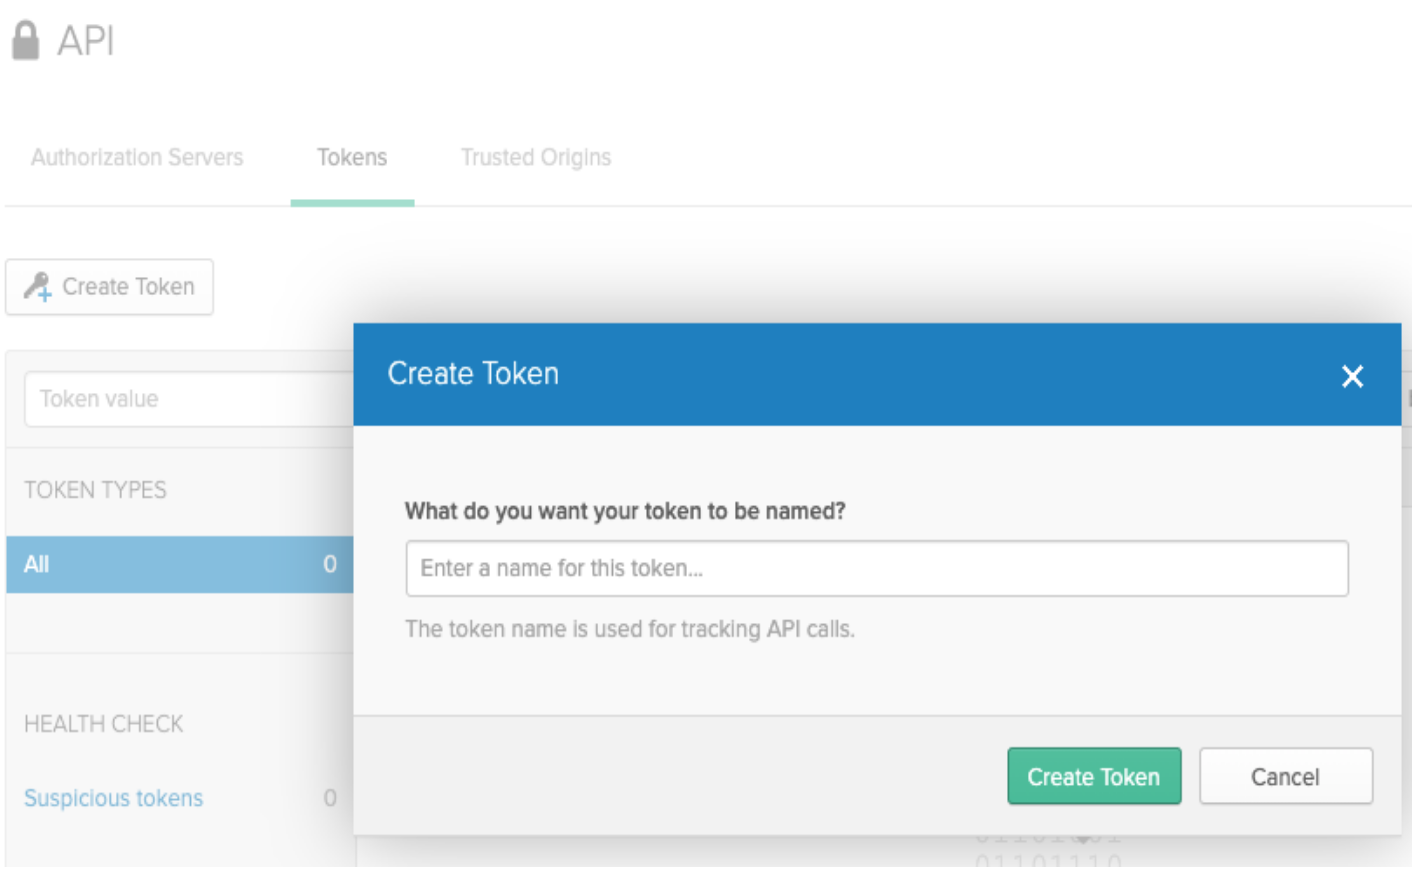Click the green Create Token button
This screenshot has width=1414, height=878.
pyautogui.click(x=1094, y=776)
